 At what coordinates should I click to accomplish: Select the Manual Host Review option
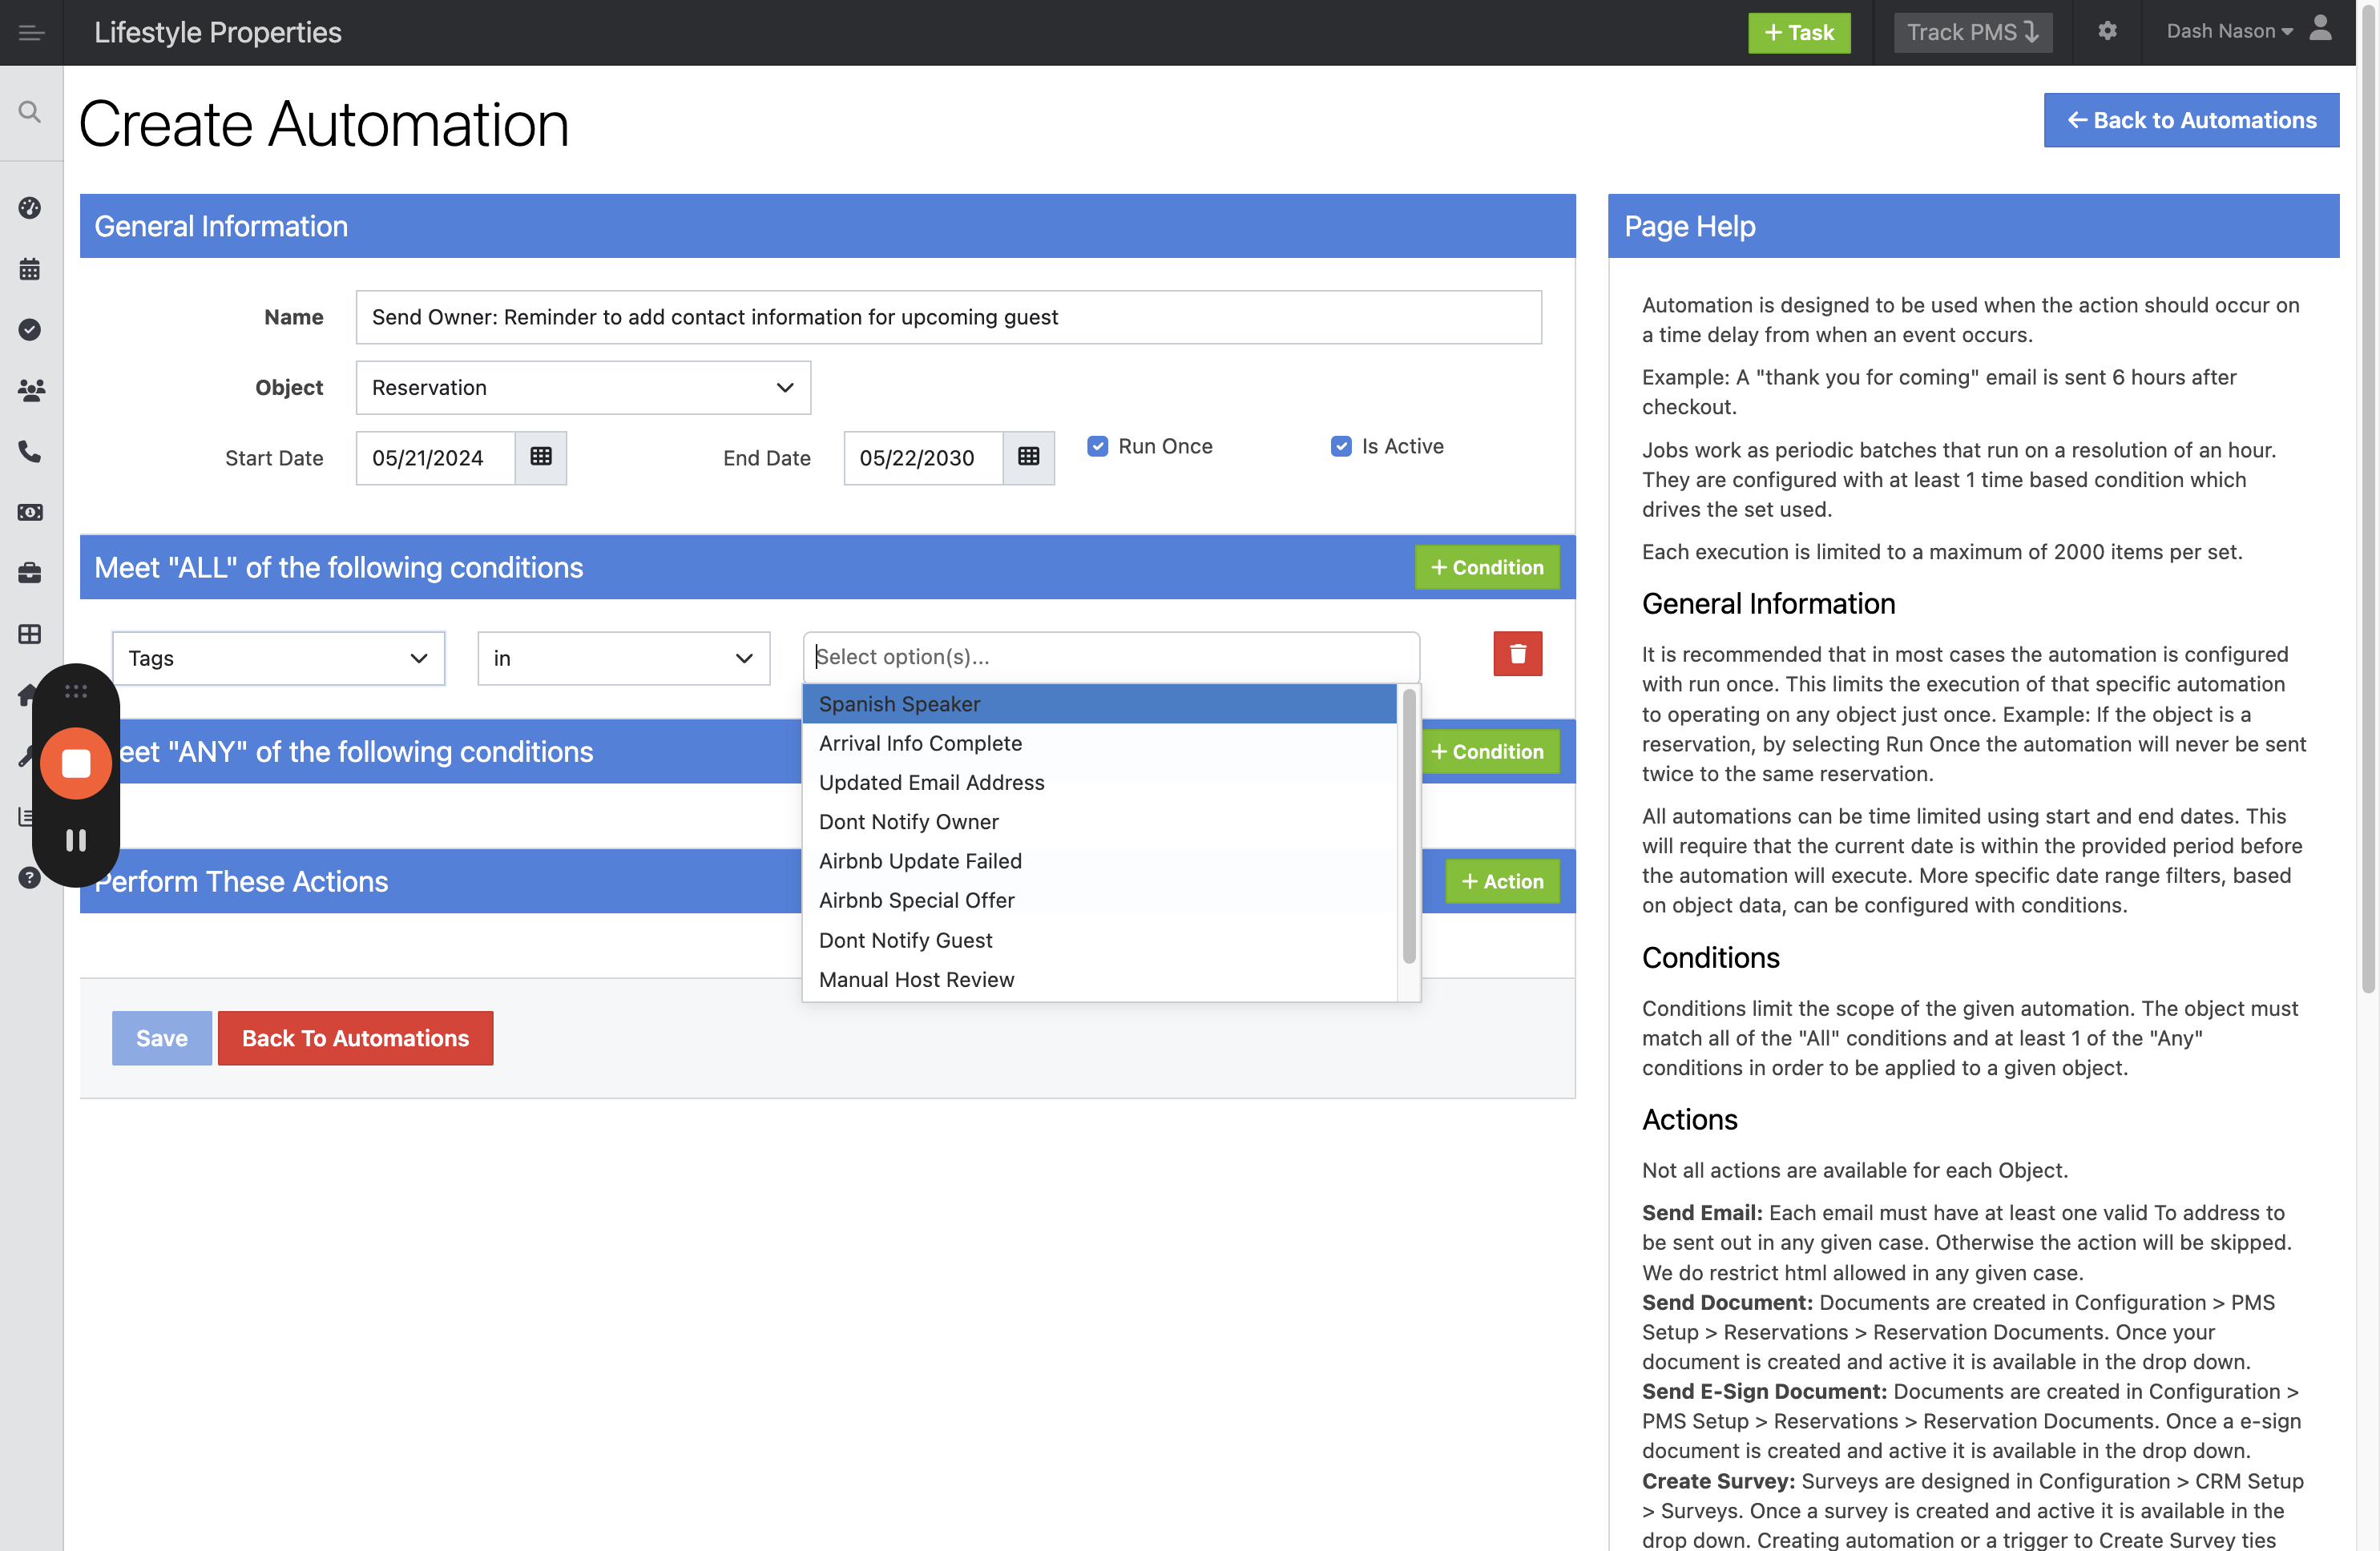click(x=1099, y=980)
